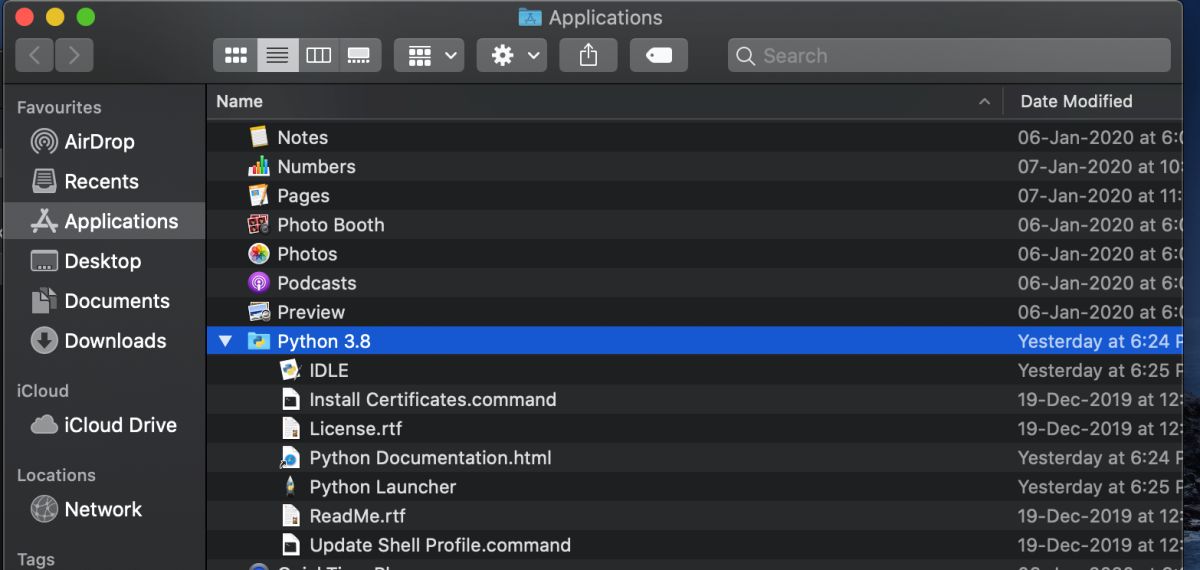1200x570 pixels.
Task: Select the Install Certificates.command file name
Action: click(433, 399)
